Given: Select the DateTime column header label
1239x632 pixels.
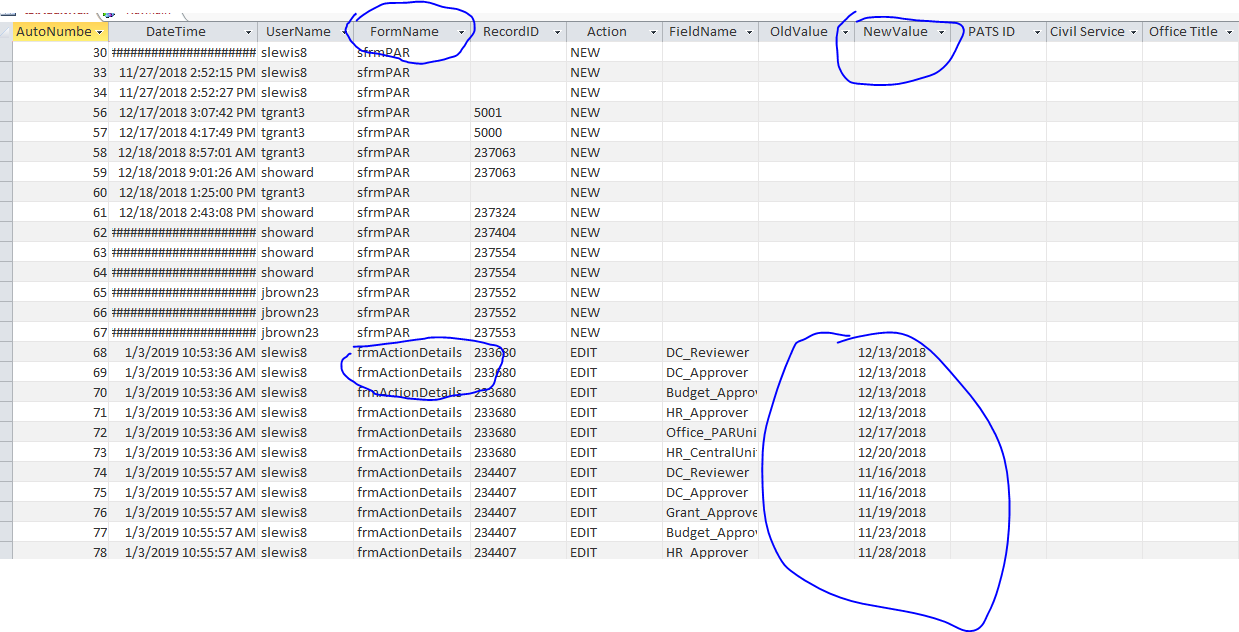Looking at the screenshot, I should tap(176, 32).
